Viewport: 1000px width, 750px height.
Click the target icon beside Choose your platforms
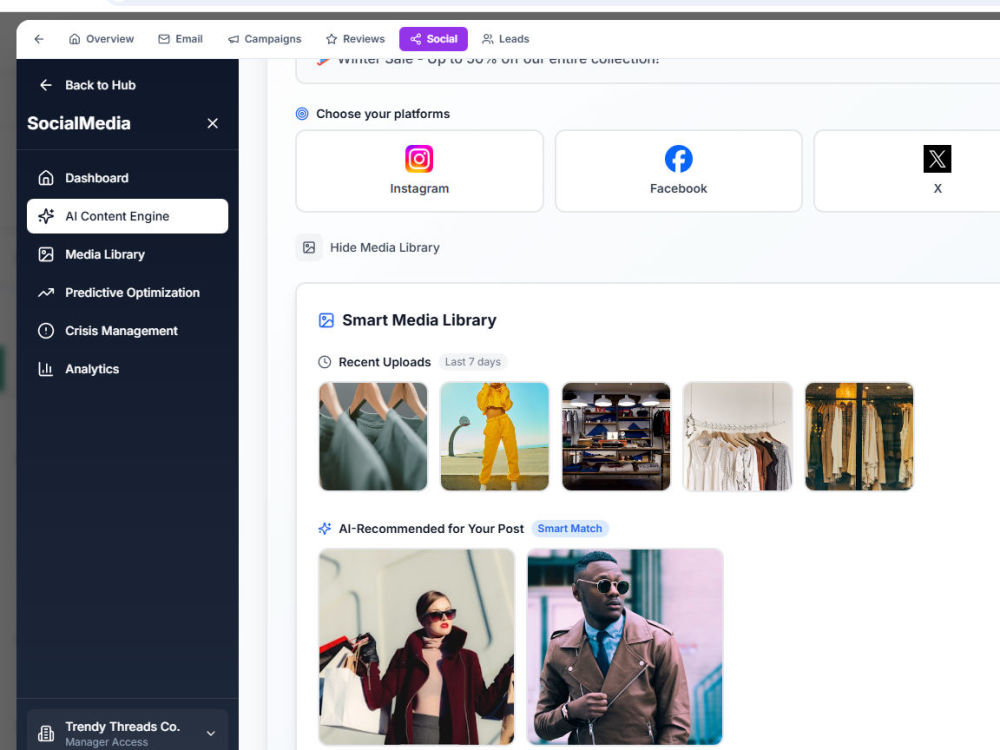click(x=302, y=114)
